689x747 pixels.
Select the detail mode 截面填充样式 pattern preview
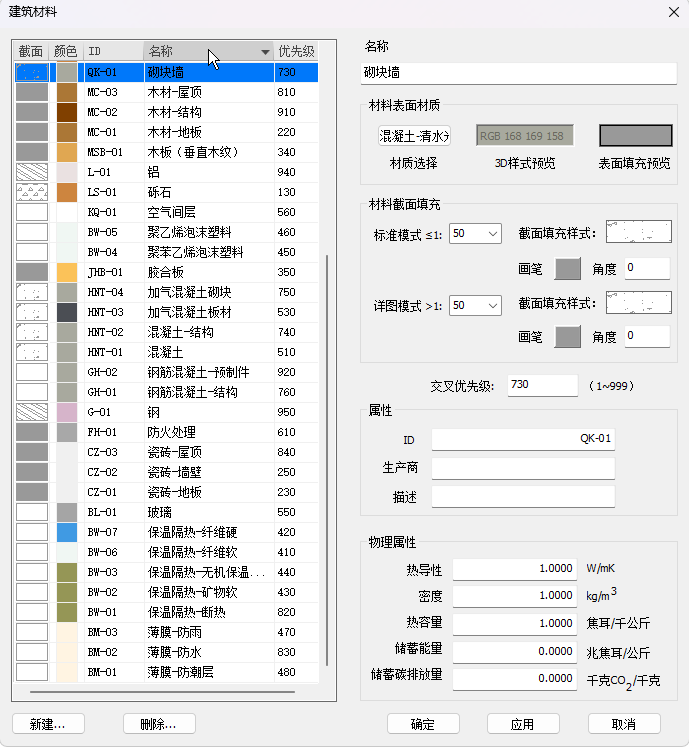[x=639, y=303]
